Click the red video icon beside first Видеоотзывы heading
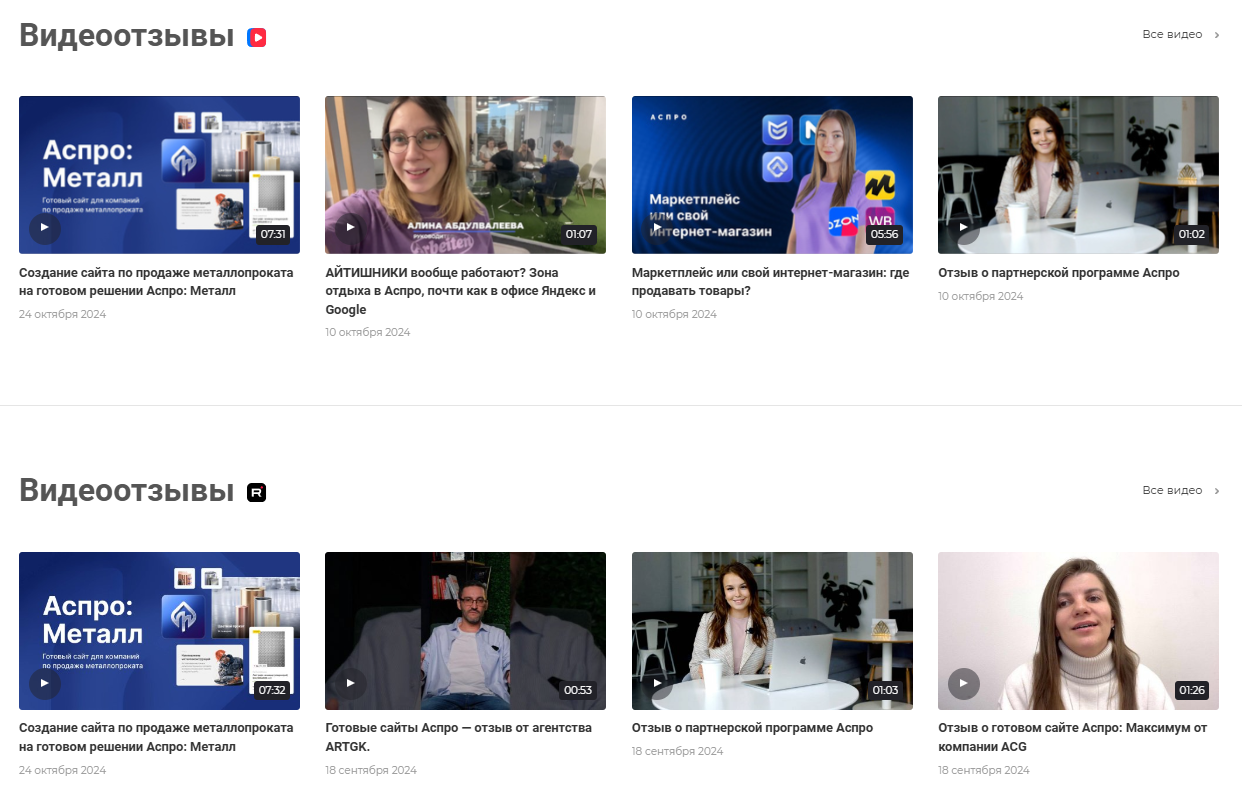Image resolution: width=1242 pixels, height=798 pixels. 257,38
